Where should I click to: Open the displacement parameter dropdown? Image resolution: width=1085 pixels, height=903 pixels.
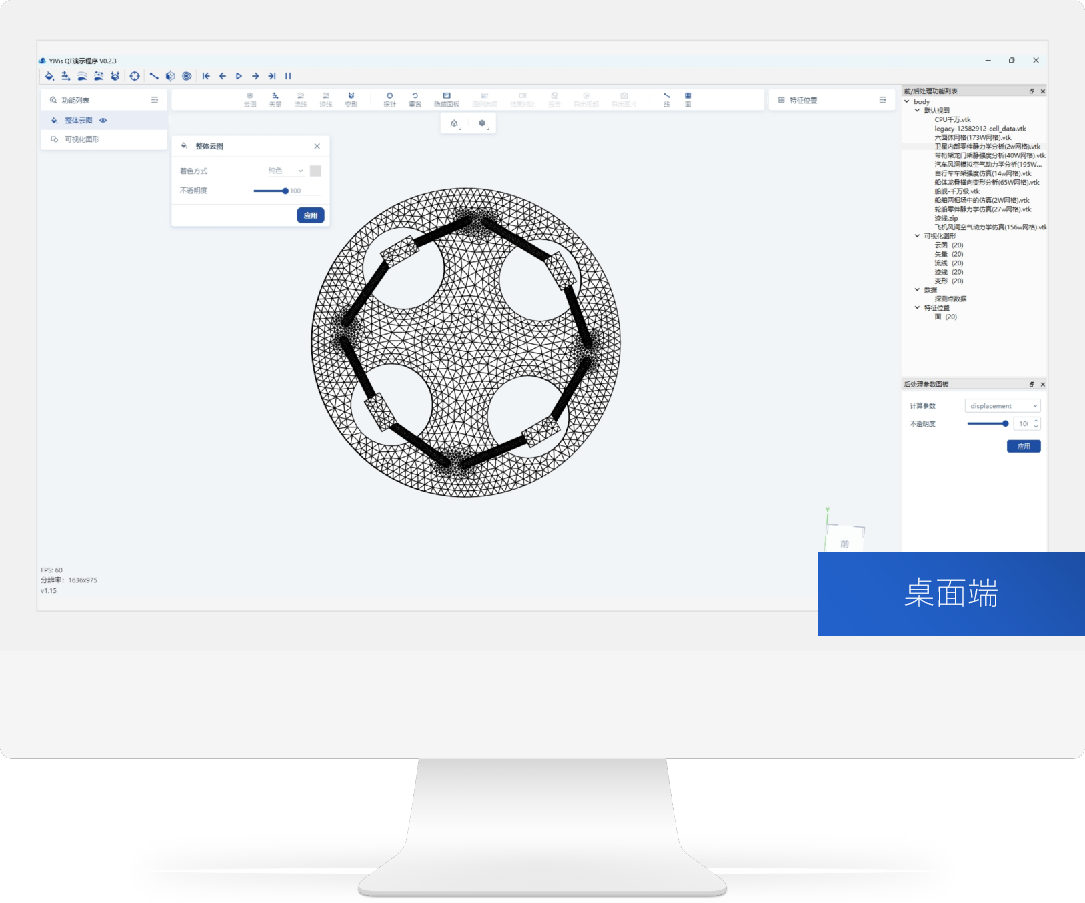(1002, 406)
